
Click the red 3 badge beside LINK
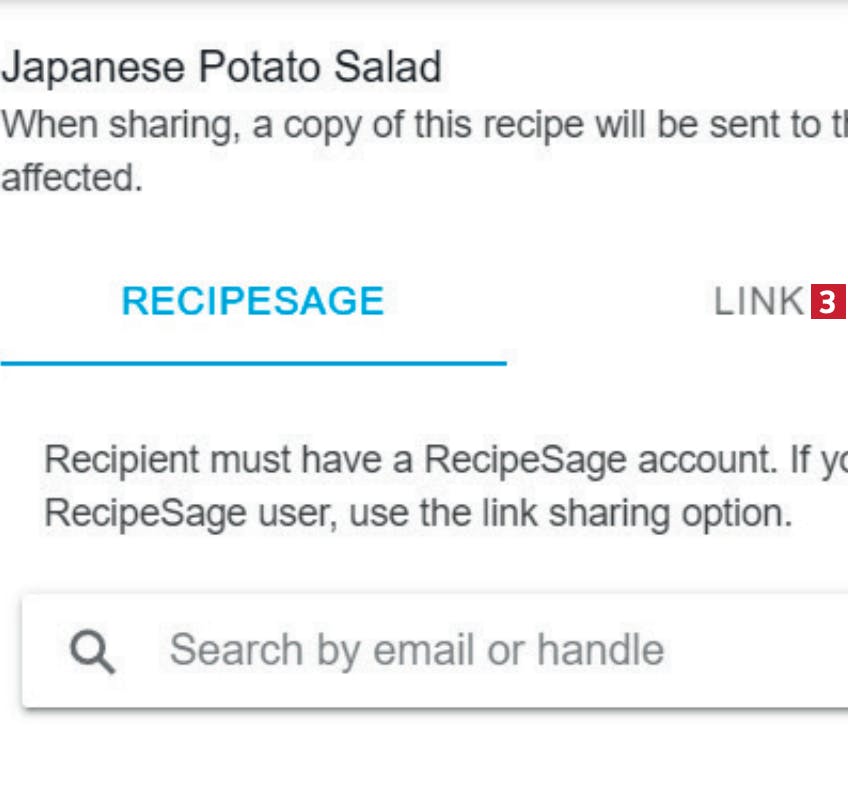pyautogui.click(x=828, y=301)
